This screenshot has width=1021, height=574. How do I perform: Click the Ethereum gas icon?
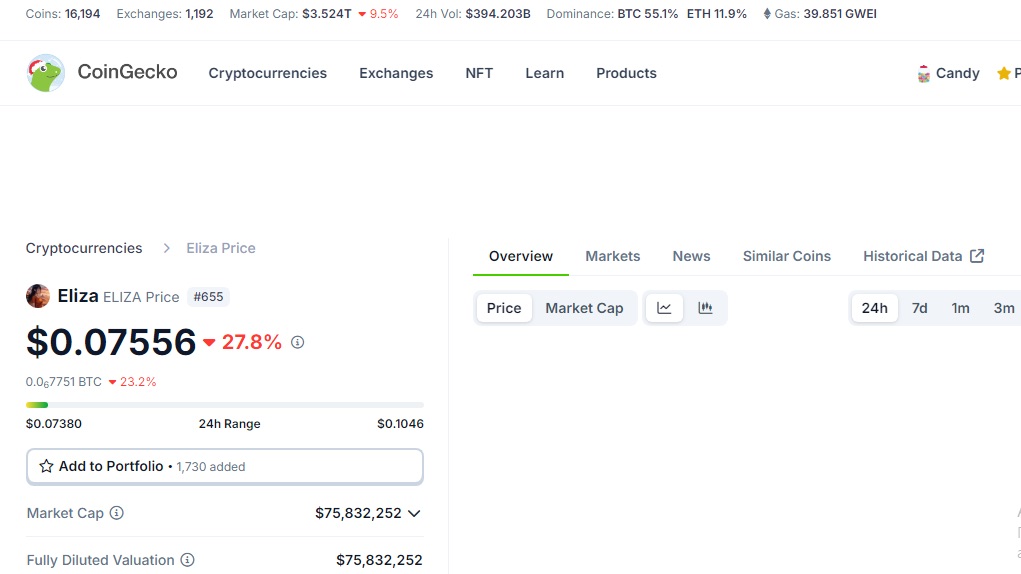(x=767, y=14)
